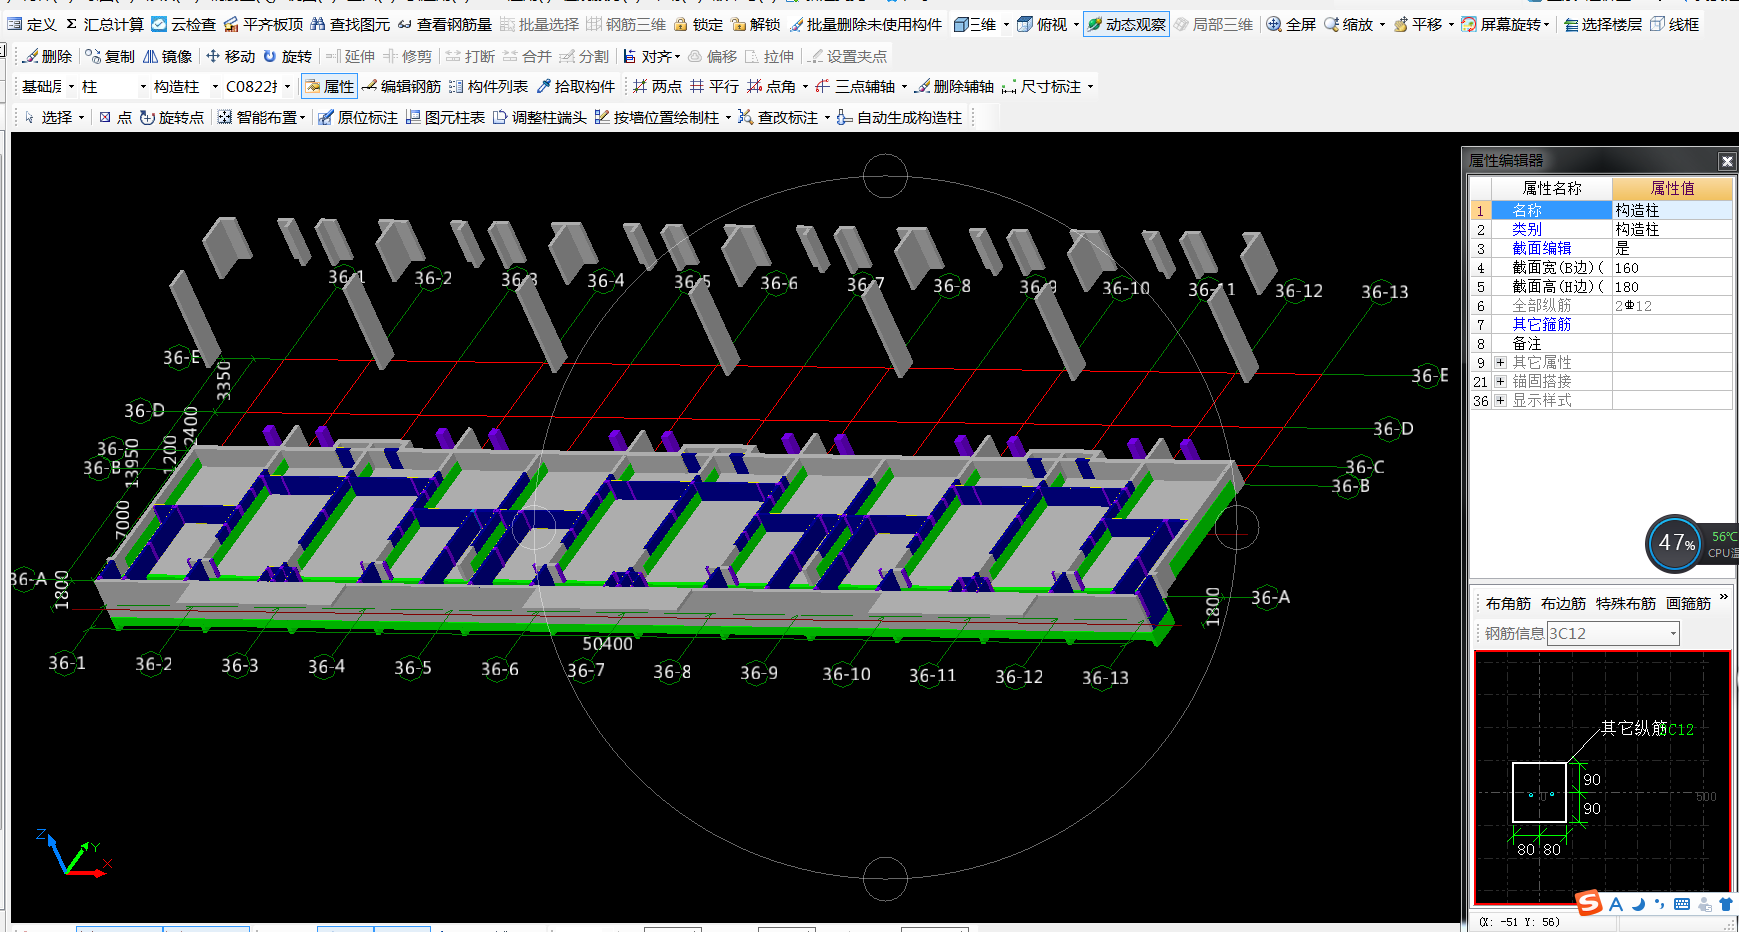
Task: Toggle 动态观察 dynamic orbit mode
Action: click(x=1127, y=24)
